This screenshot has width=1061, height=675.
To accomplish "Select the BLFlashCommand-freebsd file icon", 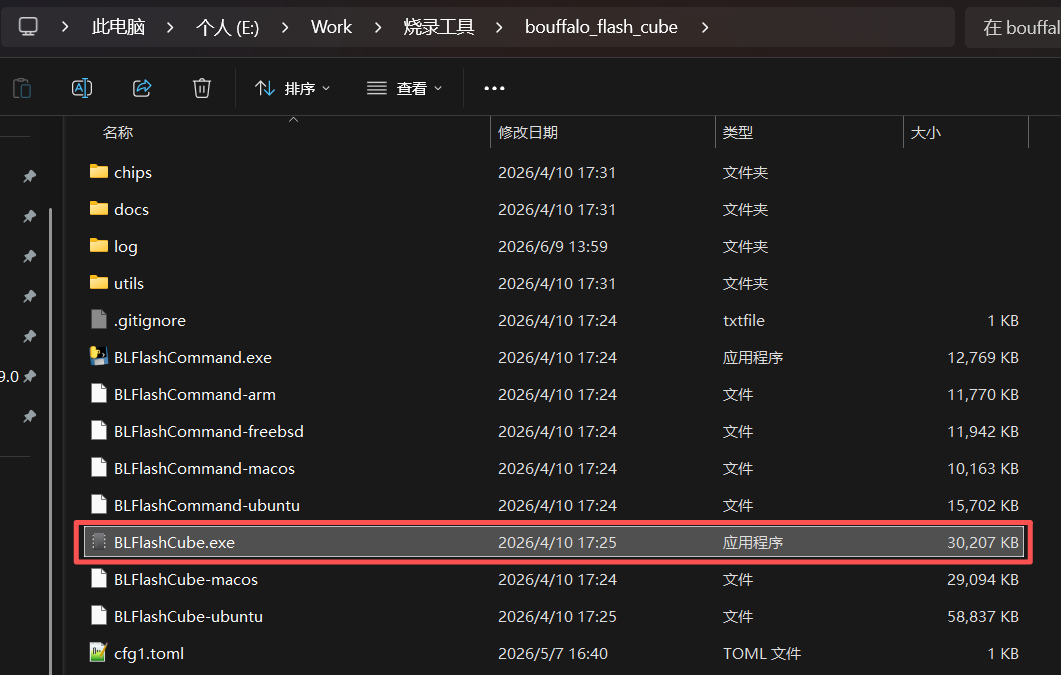I will tap(99, 431).
